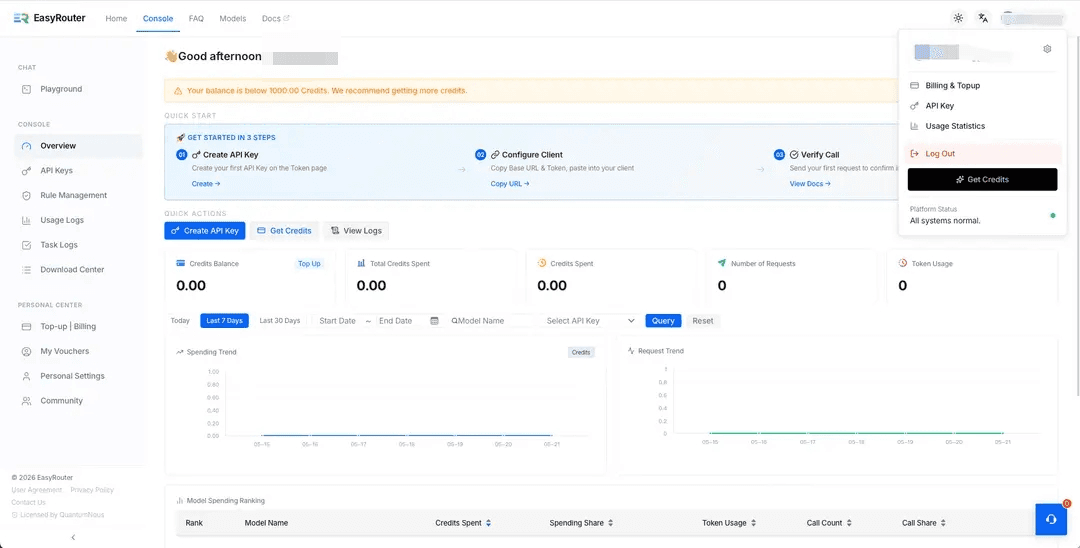This screenshot has width=1080, height=548.
Task: Sort by Spending Share column arrows
Action: coord(610,523)
